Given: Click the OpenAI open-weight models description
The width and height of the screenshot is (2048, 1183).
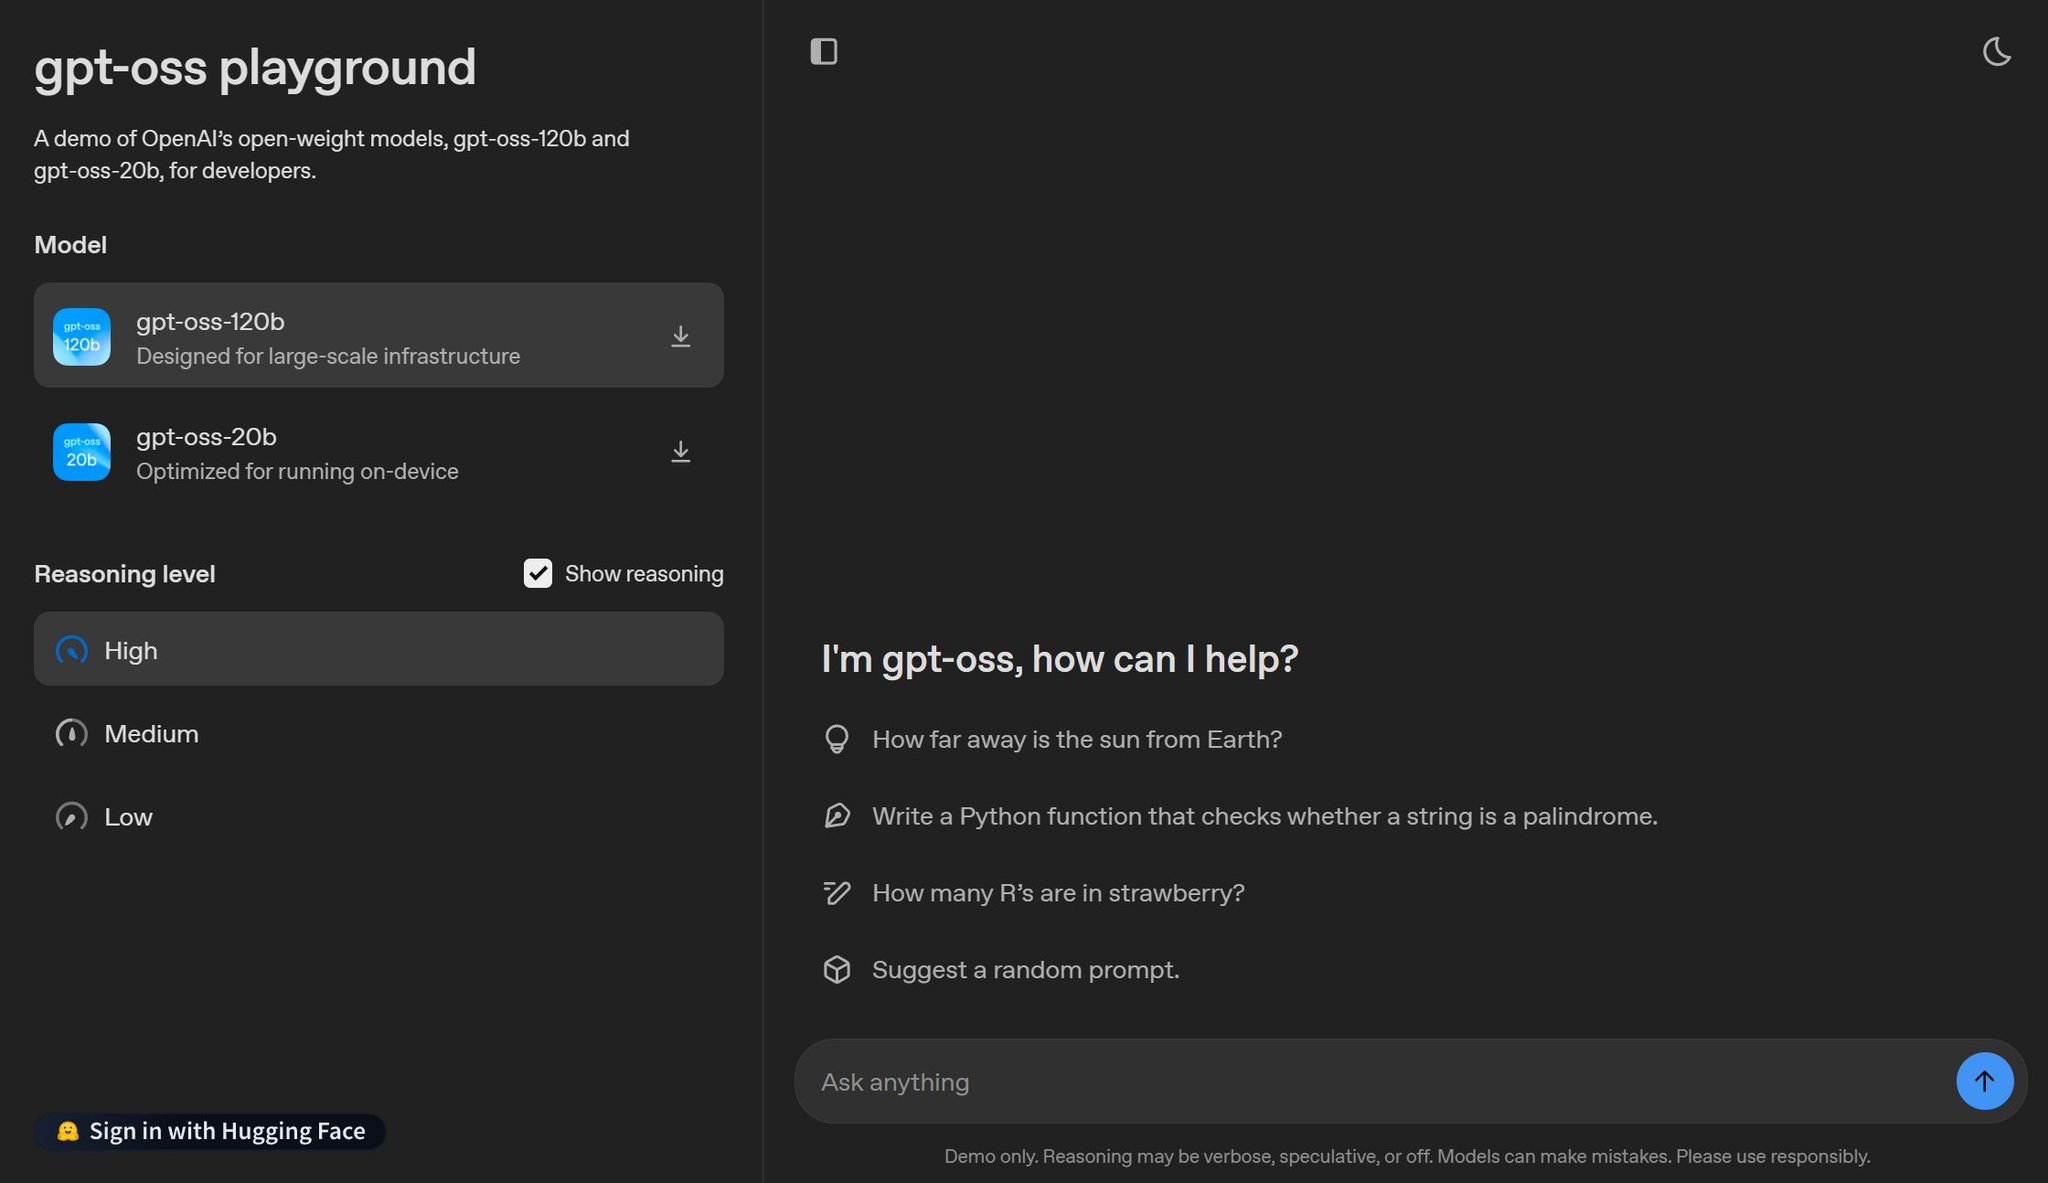Looking at the screenshot, I should [332, 154].
